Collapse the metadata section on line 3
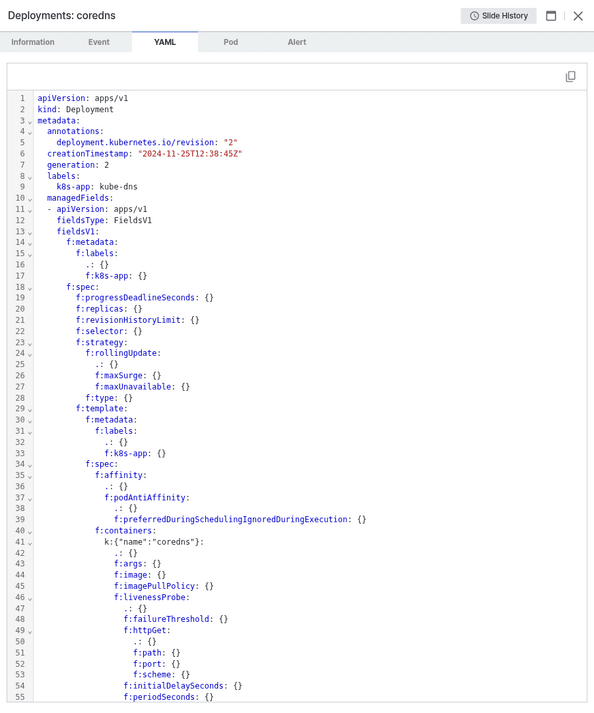This screenshot has width=594, height=713. coord(30,121)
